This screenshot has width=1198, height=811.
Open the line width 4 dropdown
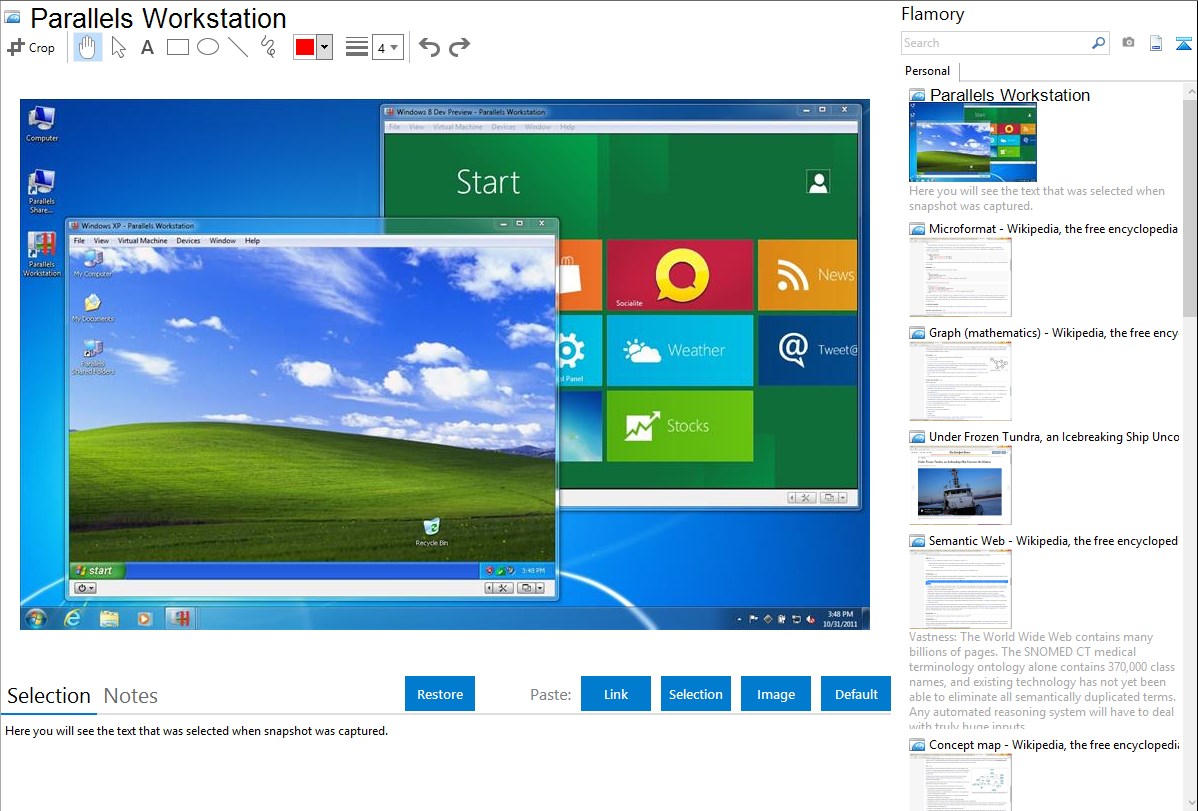click(x=387, y=47)
